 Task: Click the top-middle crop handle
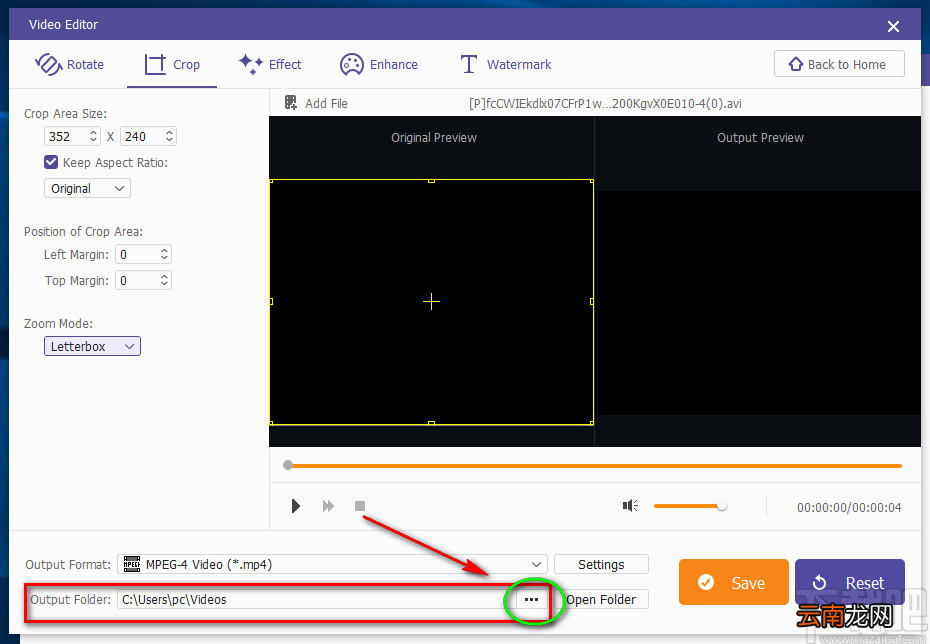(431, 180)
